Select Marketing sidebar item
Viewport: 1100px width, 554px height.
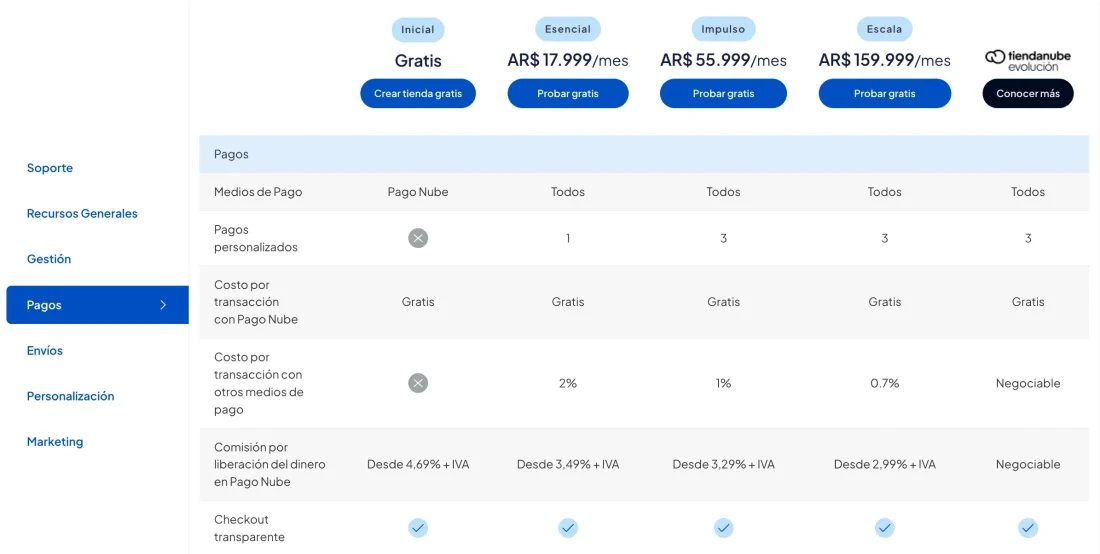click(55, 442)
